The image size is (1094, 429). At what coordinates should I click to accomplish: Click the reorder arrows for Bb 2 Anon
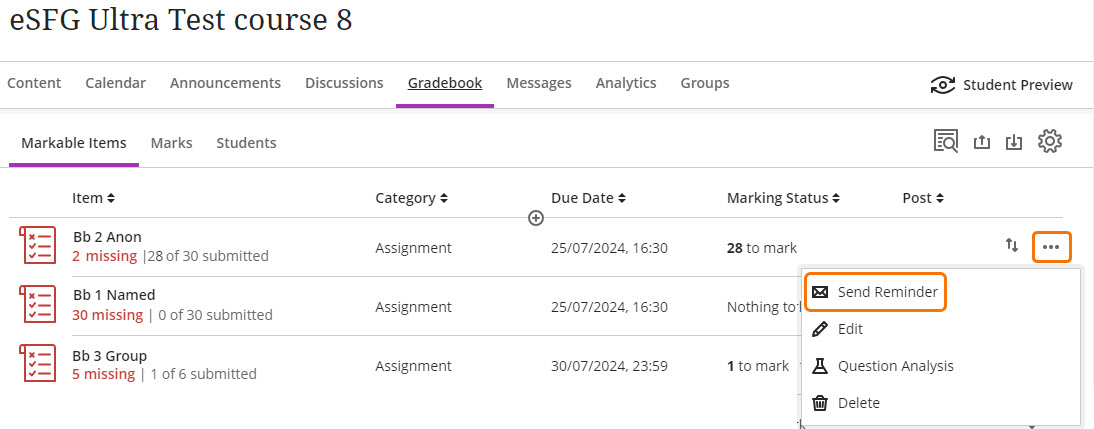(1012, 246)
